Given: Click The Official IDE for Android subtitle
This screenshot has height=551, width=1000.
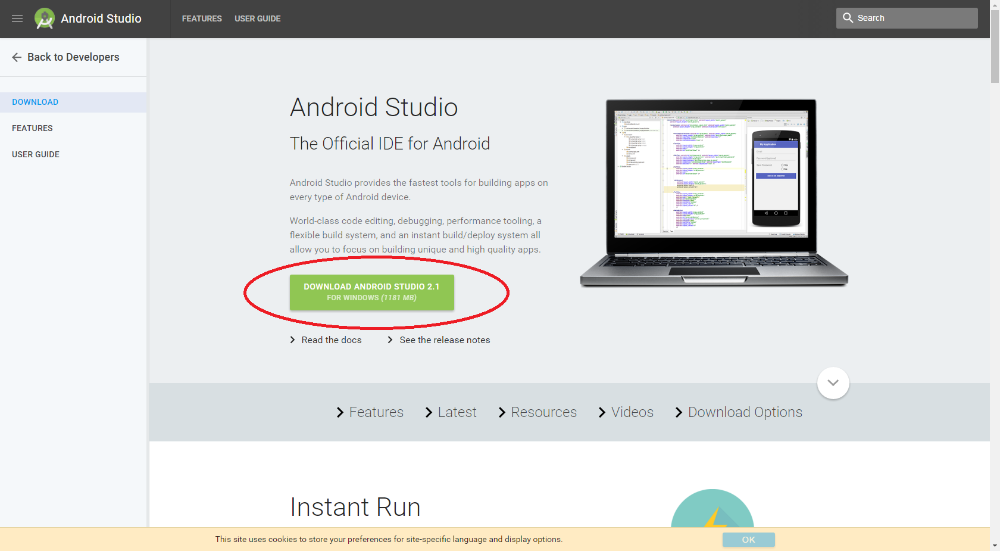Looking at the screenshot, I should [x=390, y=143].
